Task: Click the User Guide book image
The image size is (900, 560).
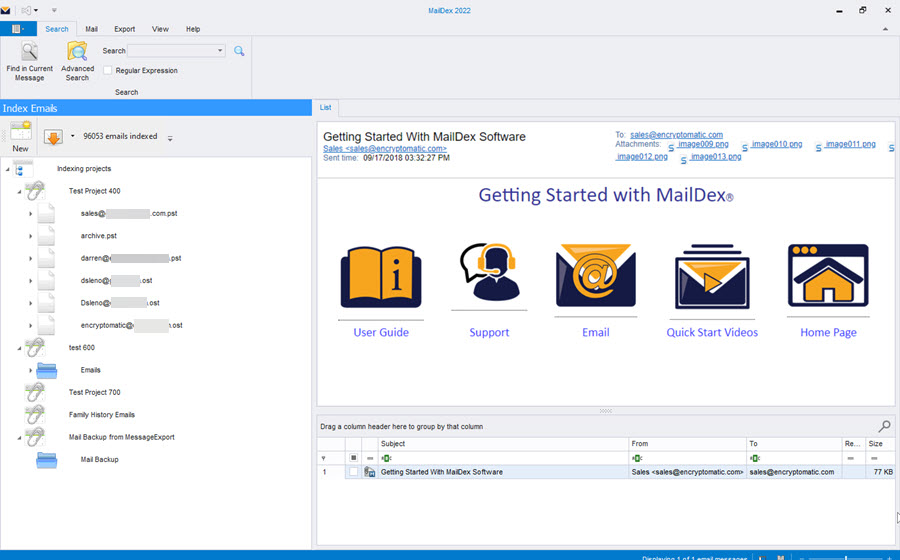Action: [381, 278]
